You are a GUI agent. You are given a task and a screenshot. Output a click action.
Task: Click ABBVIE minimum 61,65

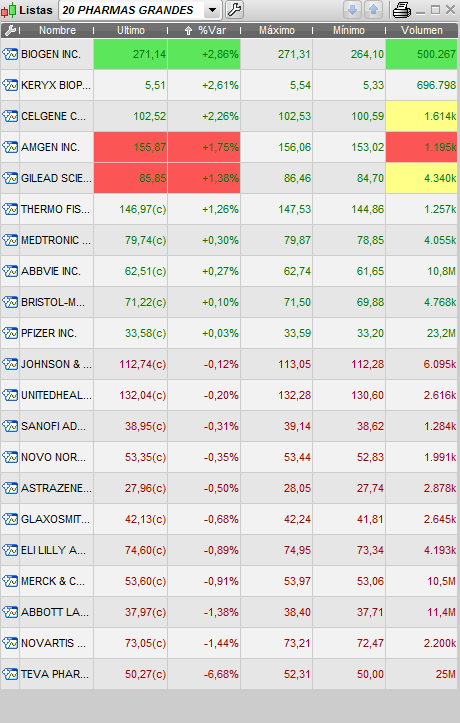click(370, 271)
